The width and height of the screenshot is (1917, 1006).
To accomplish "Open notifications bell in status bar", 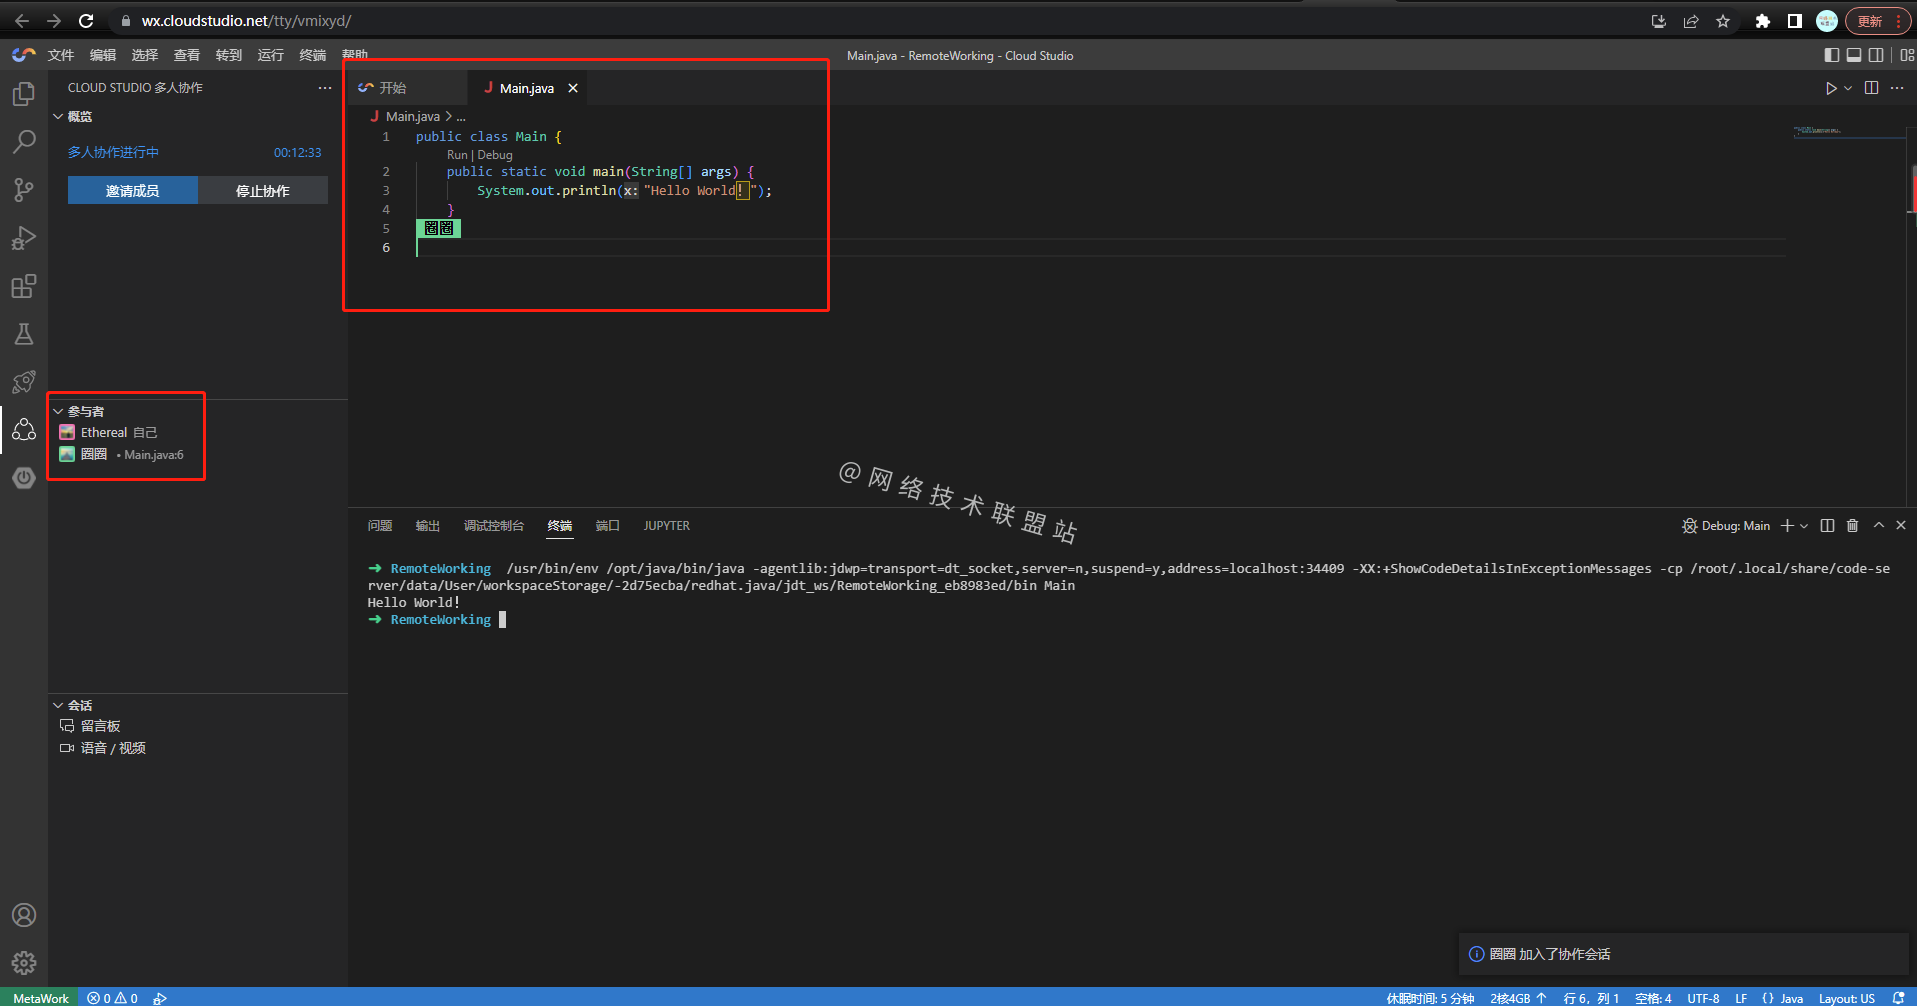I will [x=1898, y=998].
